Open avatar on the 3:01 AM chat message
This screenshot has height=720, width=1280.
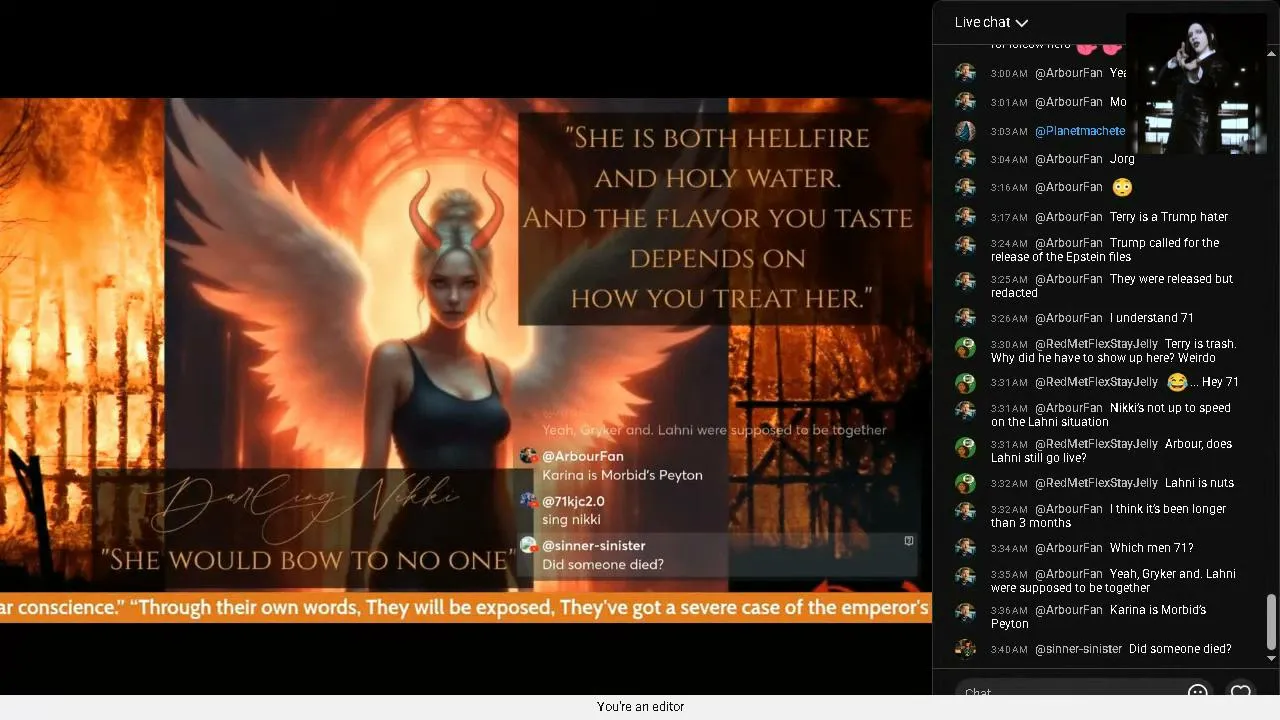point(965,102)
